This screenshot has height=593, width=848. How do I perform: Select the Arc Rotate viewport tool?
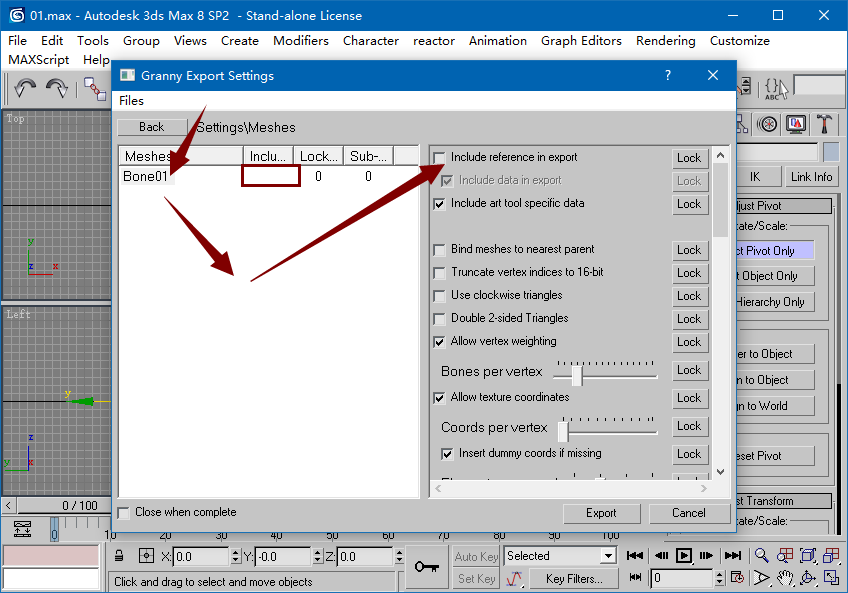point(807,578)
